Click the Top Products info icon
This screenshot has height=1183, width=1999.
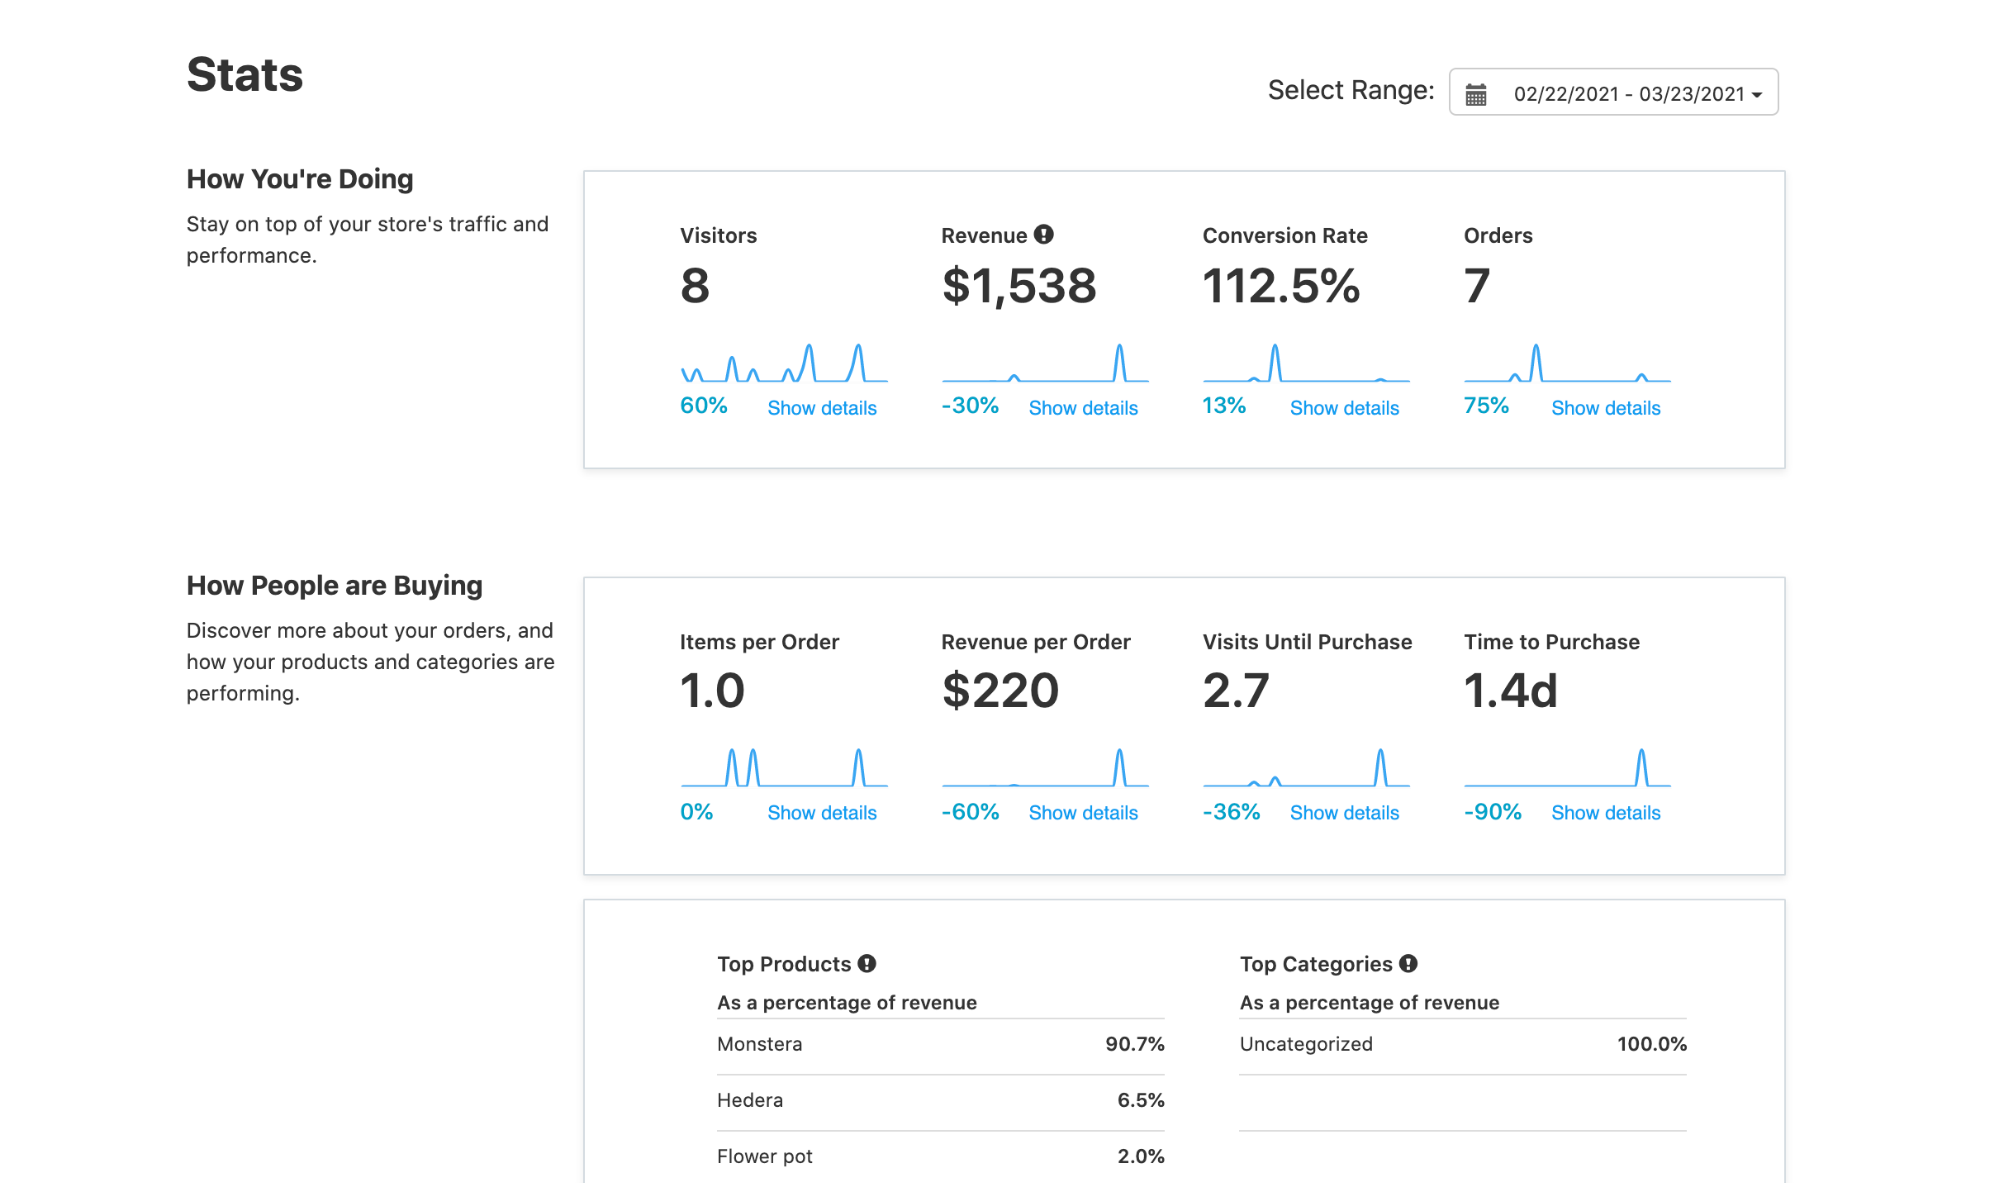click(868, 963)
